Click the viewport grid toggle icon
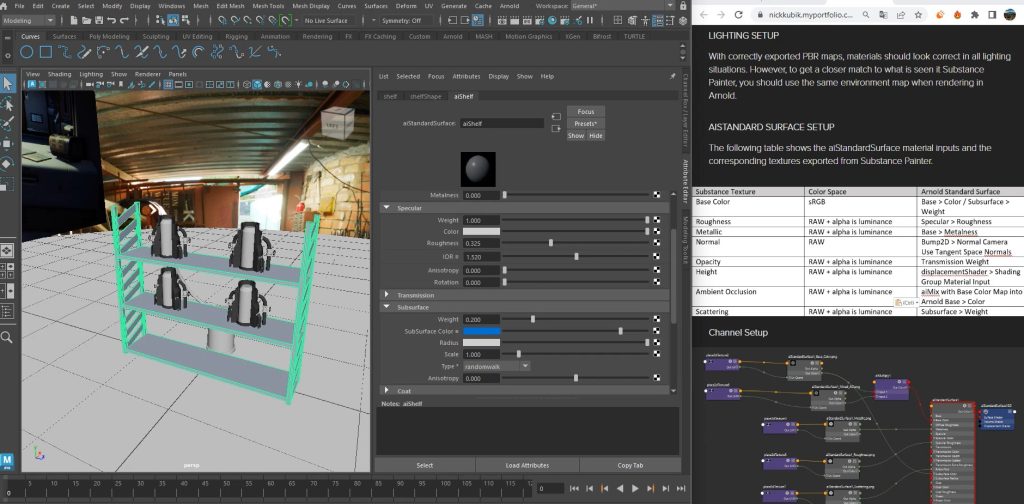Viewport: 1024px width, 504px height. pyautogui.click(x=168, y=84)
